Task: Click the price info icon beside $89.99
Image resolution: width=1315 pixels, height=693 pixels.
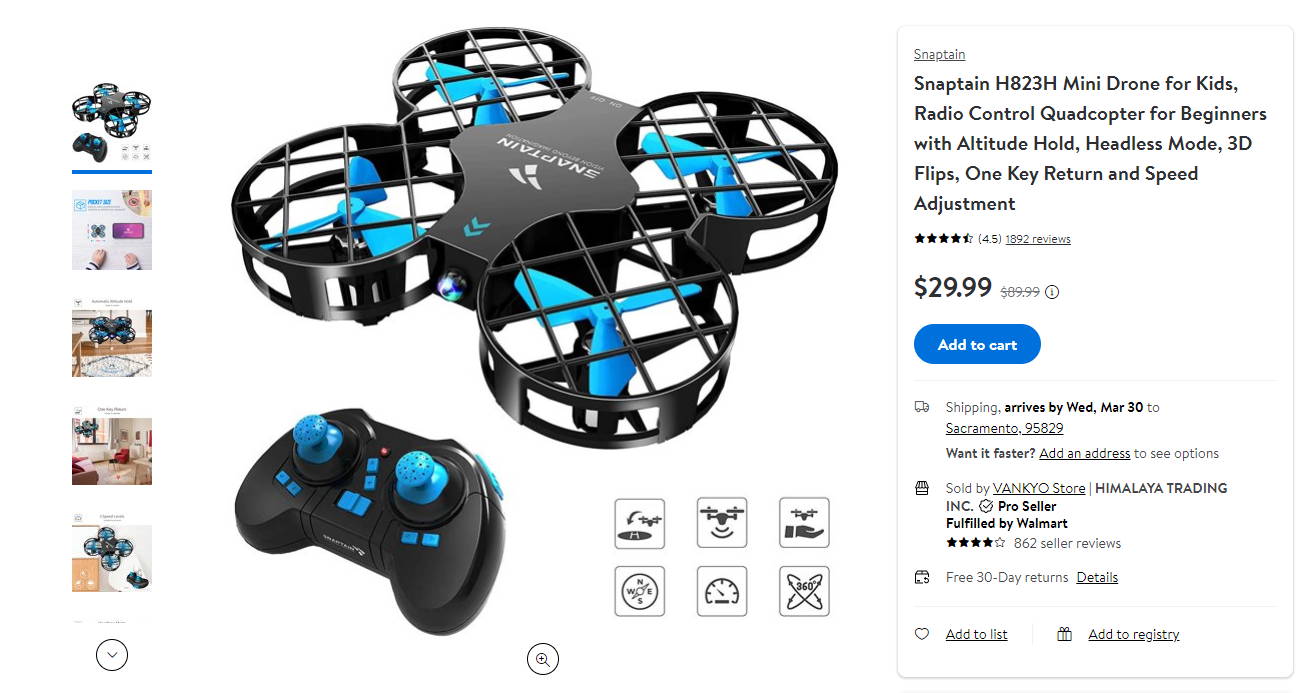Action: (x=1052, y=292)
